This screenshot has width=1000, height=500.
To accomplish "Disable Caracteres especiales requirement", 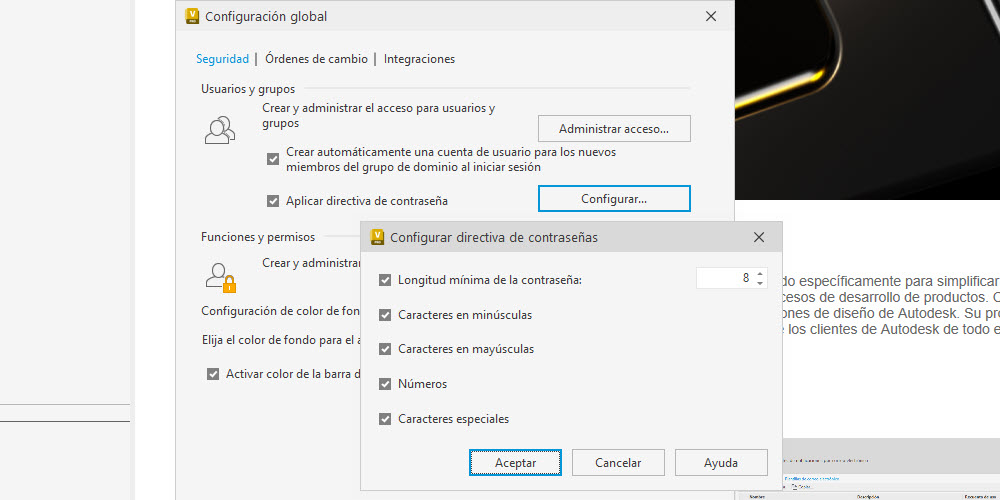I will [385, 419].
